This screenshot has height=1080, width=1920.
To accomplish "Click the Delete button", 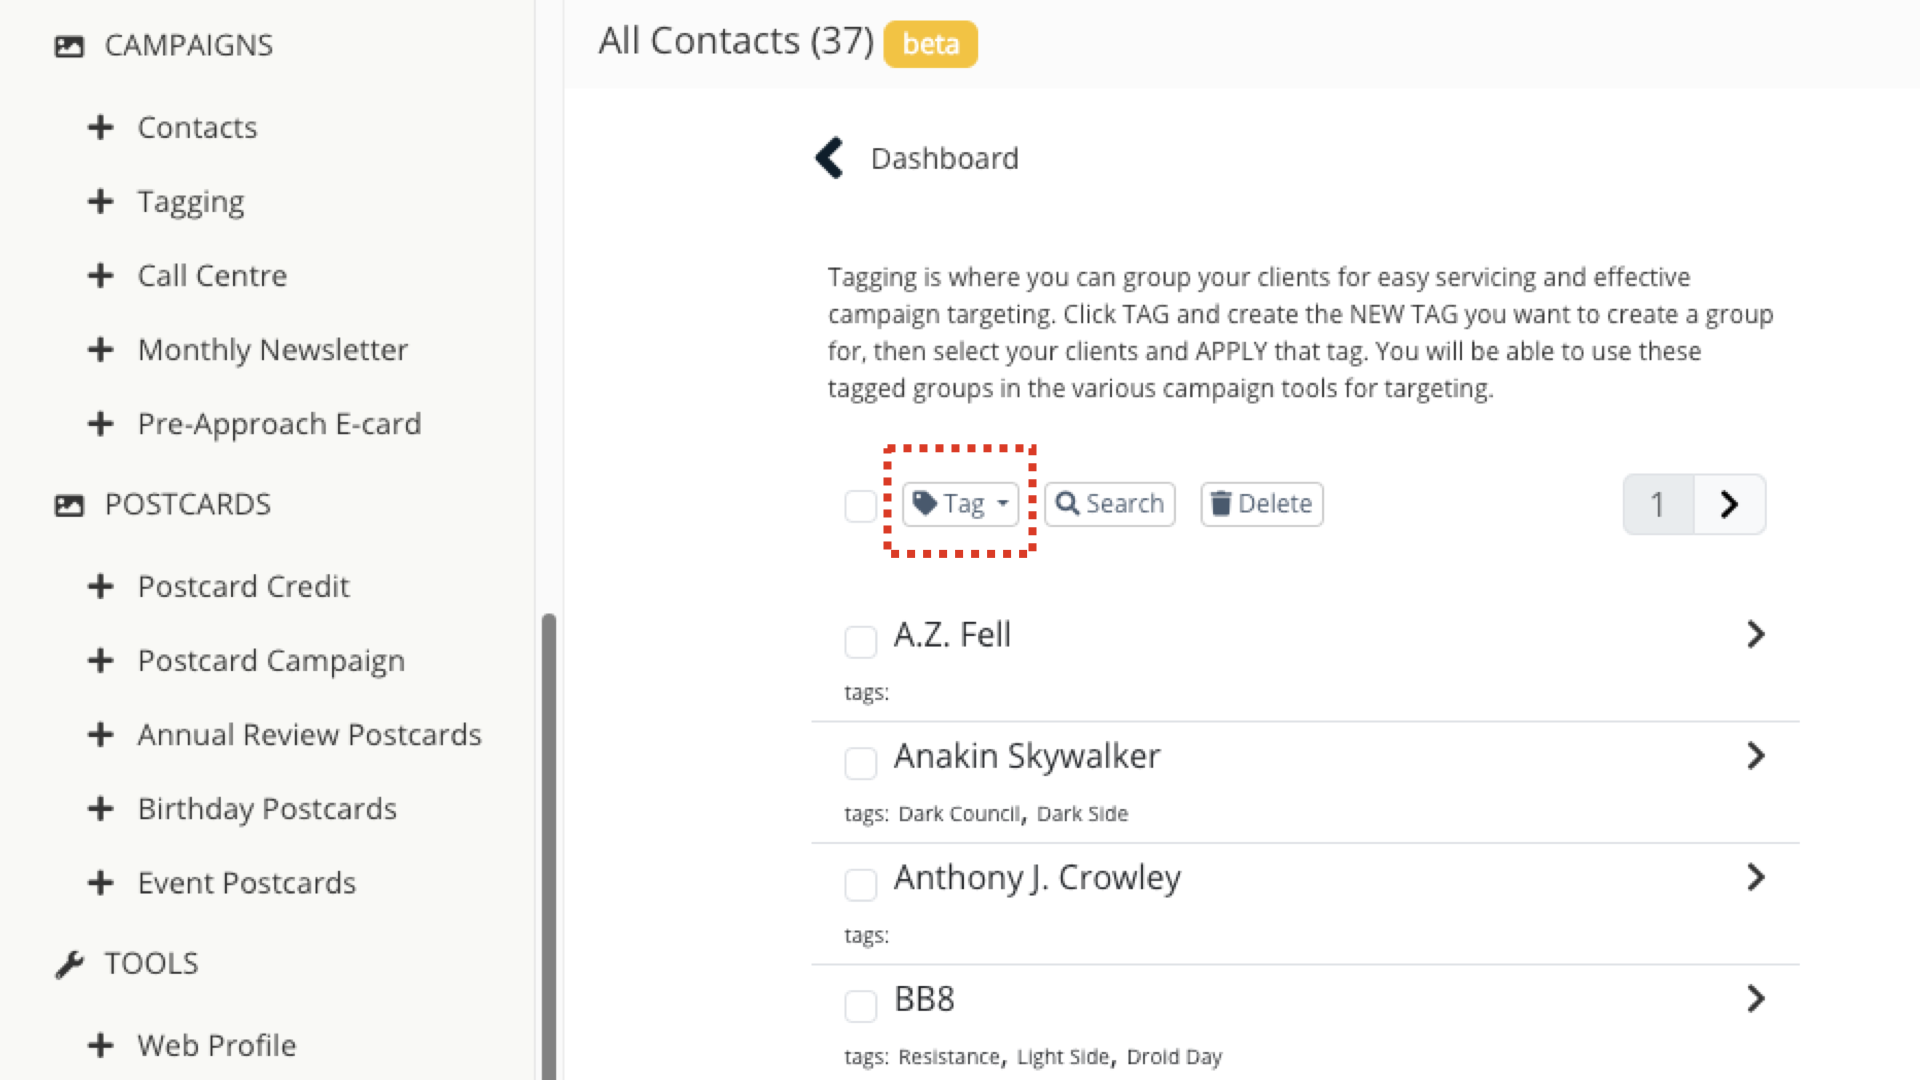I will tap(1261, 504).
